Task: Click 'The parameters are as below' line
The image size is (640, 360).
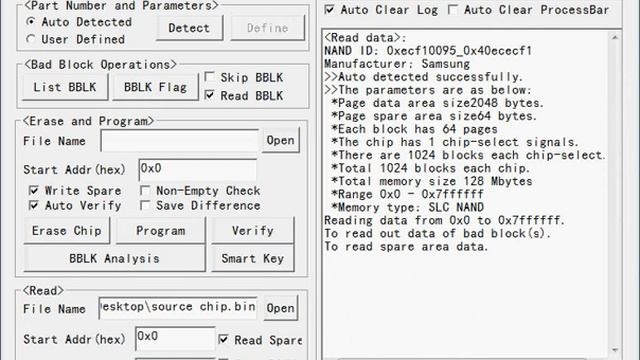Action: point(428,90)
